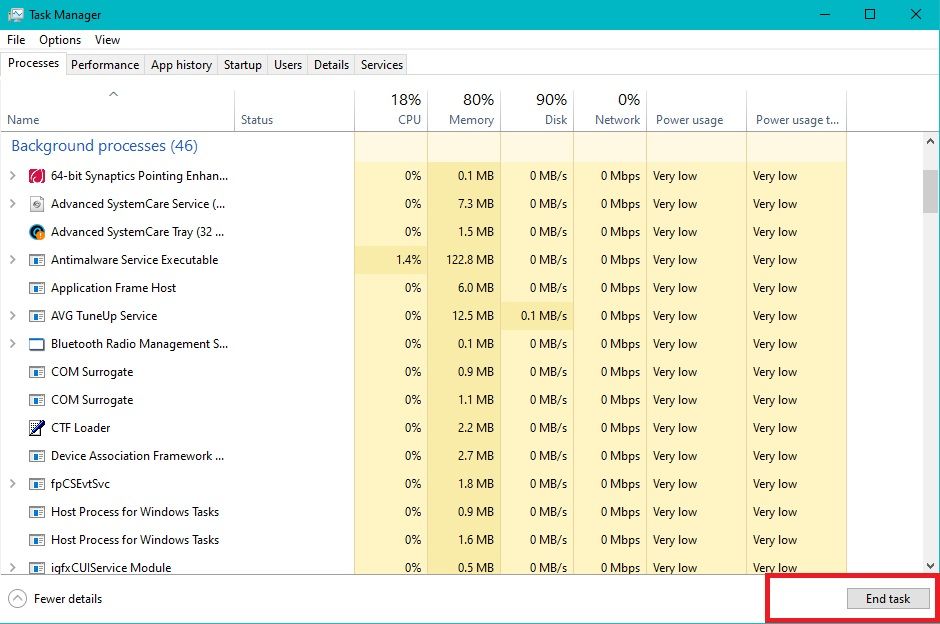The height and width of the screenshot is (624, 940).
Task: Click the 64-bit Synaptics Pointing Enhance icon
Action: (37, 176)
